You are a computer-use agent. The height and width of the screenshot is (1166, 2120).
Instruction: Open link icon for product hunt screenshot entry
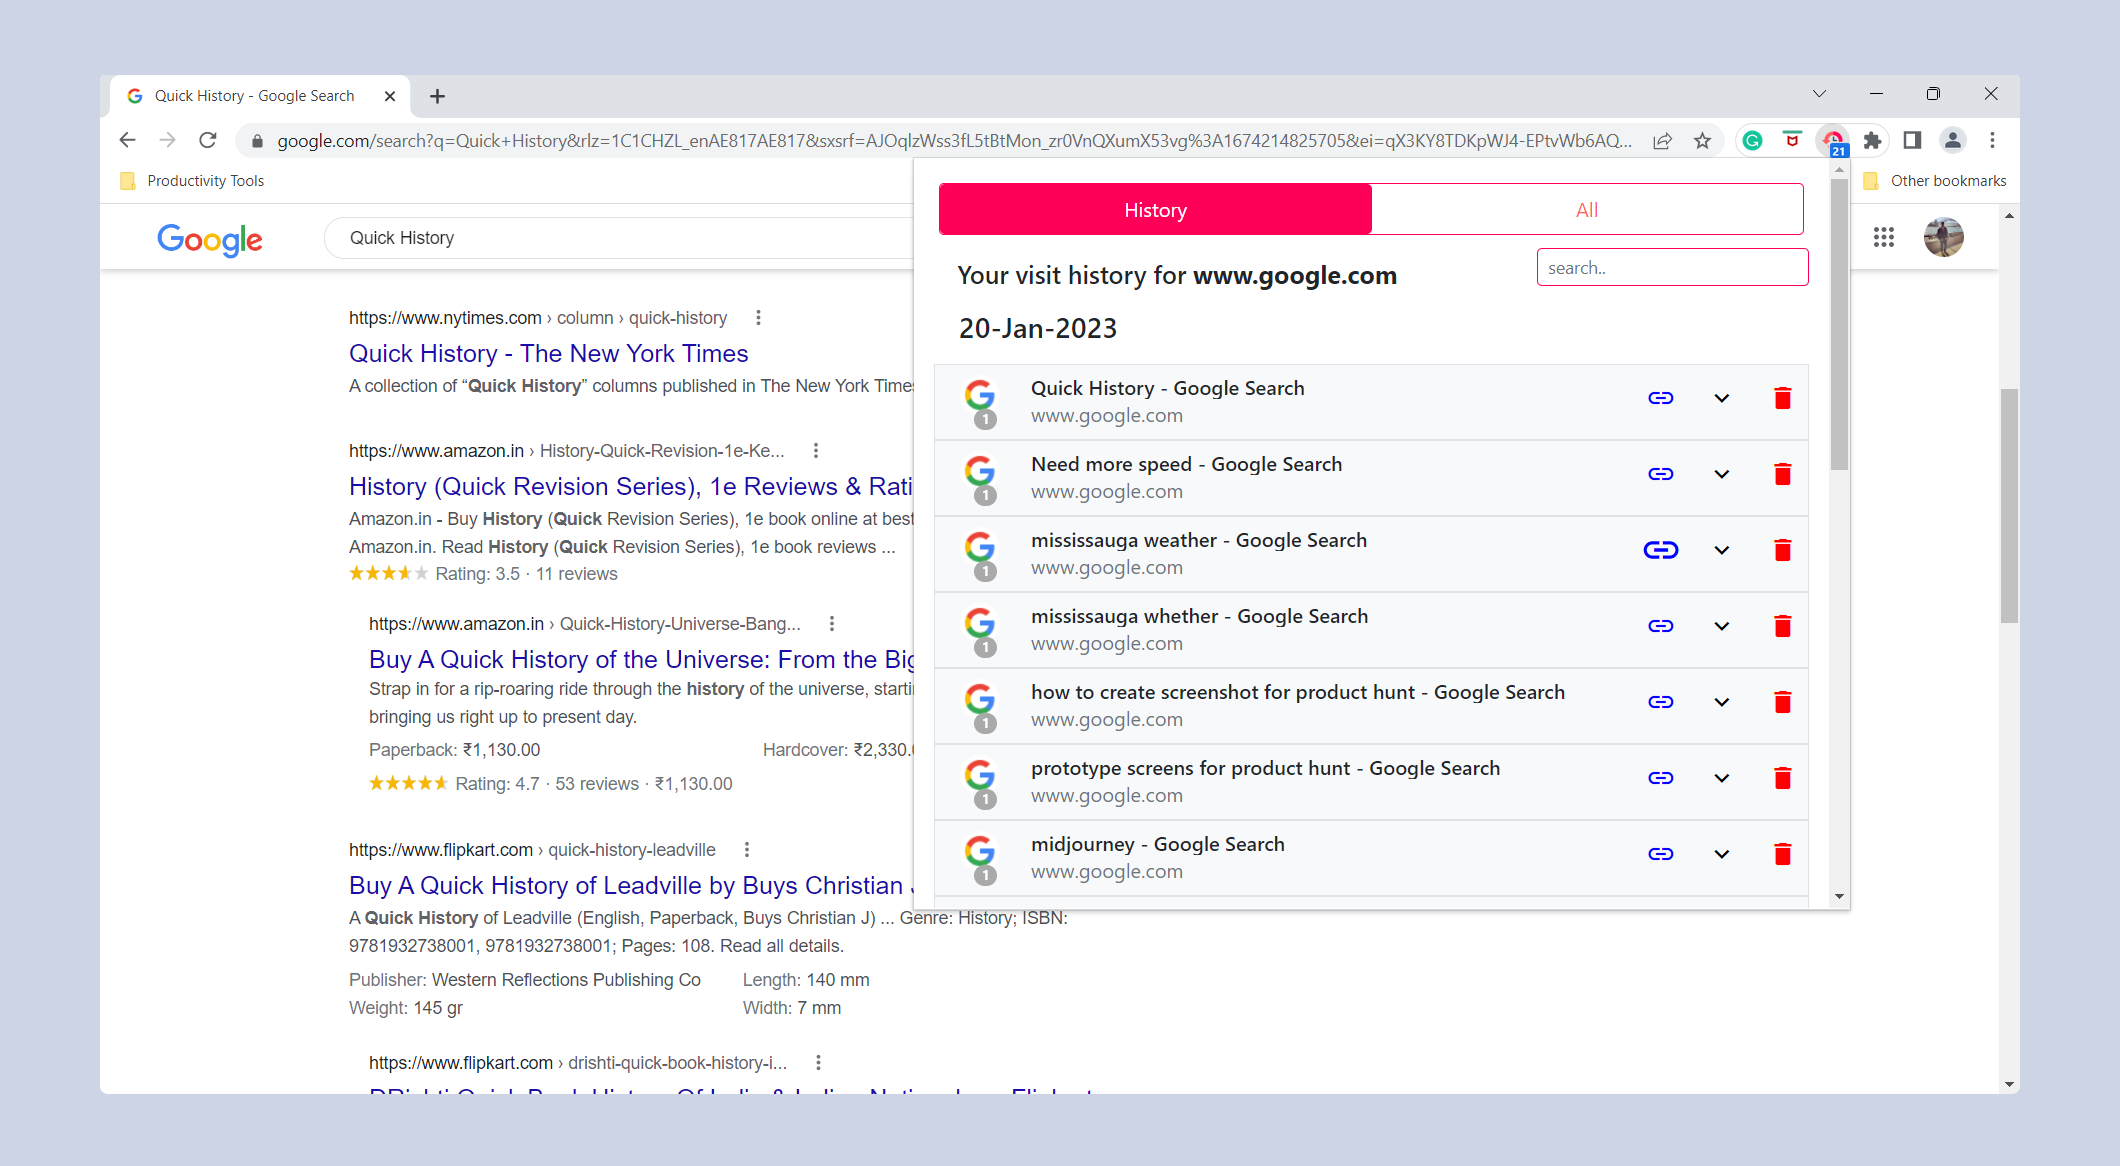pyautogui.click(x=1660, y=702)
